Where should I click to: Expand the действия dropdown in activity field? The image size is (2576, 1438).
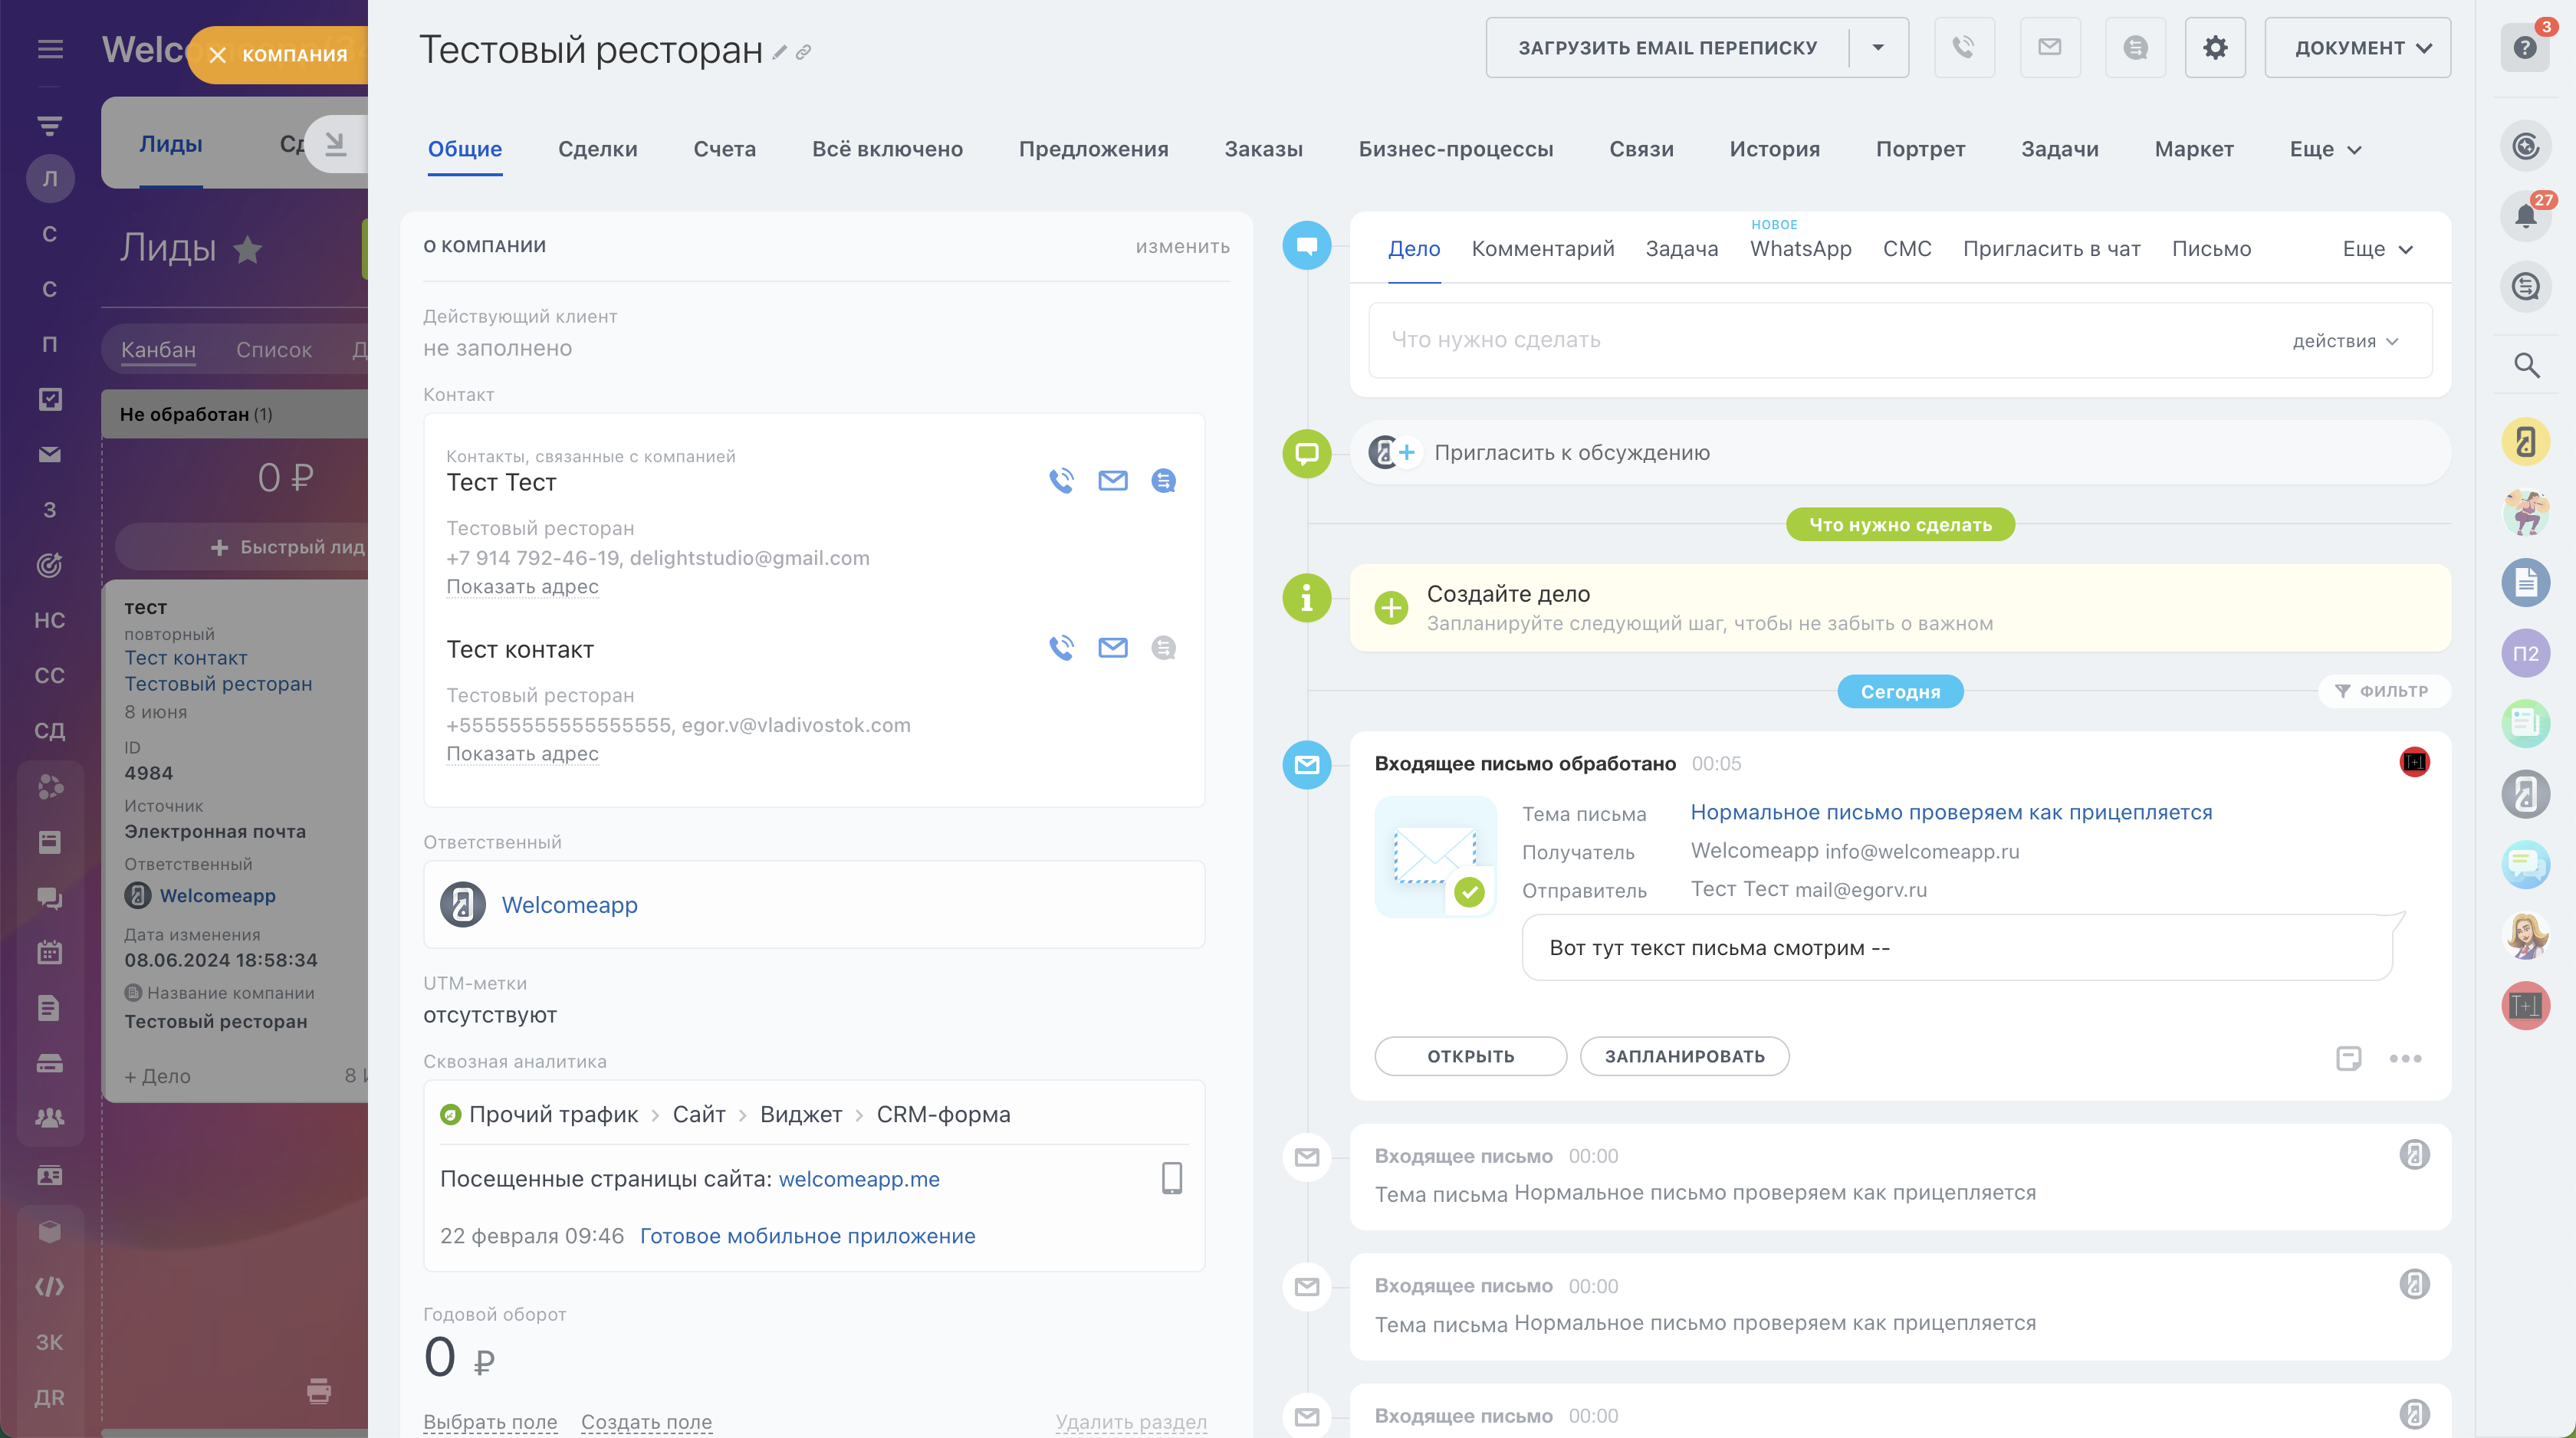tap(2344, 341)
